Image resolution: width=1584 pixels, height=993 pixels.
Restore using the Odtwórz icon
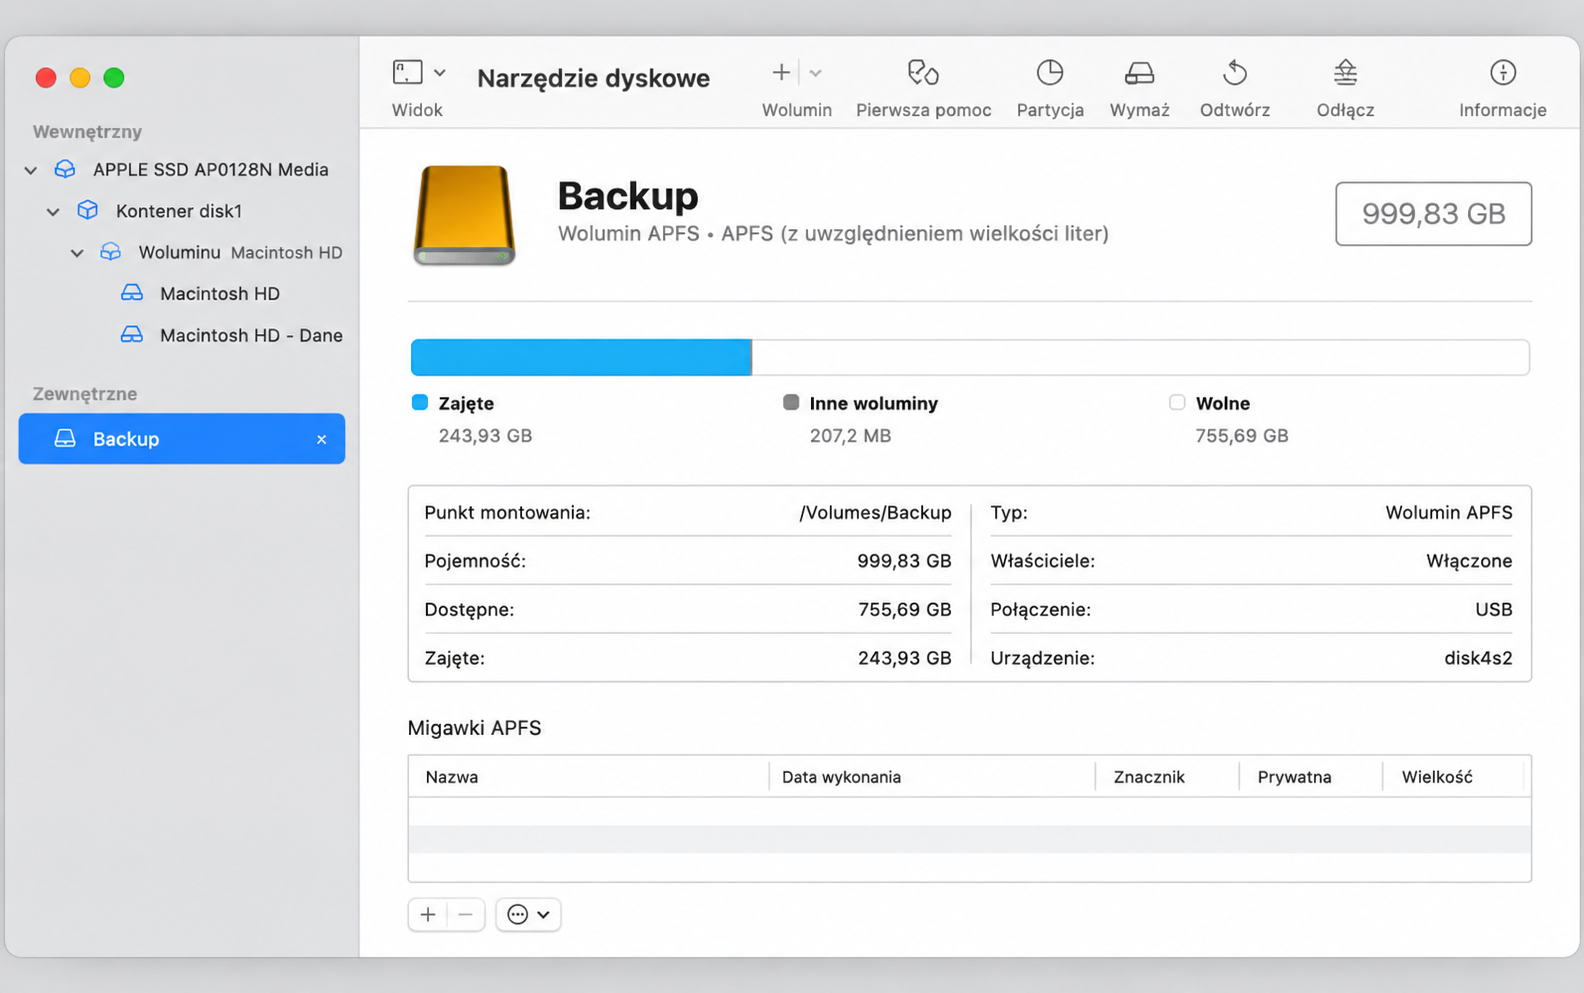click(1235, 72)
